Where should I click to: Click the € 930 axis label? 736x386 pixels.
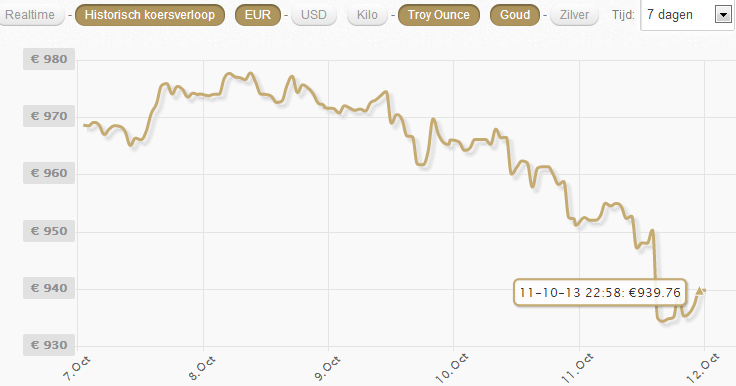pos(49,345)
